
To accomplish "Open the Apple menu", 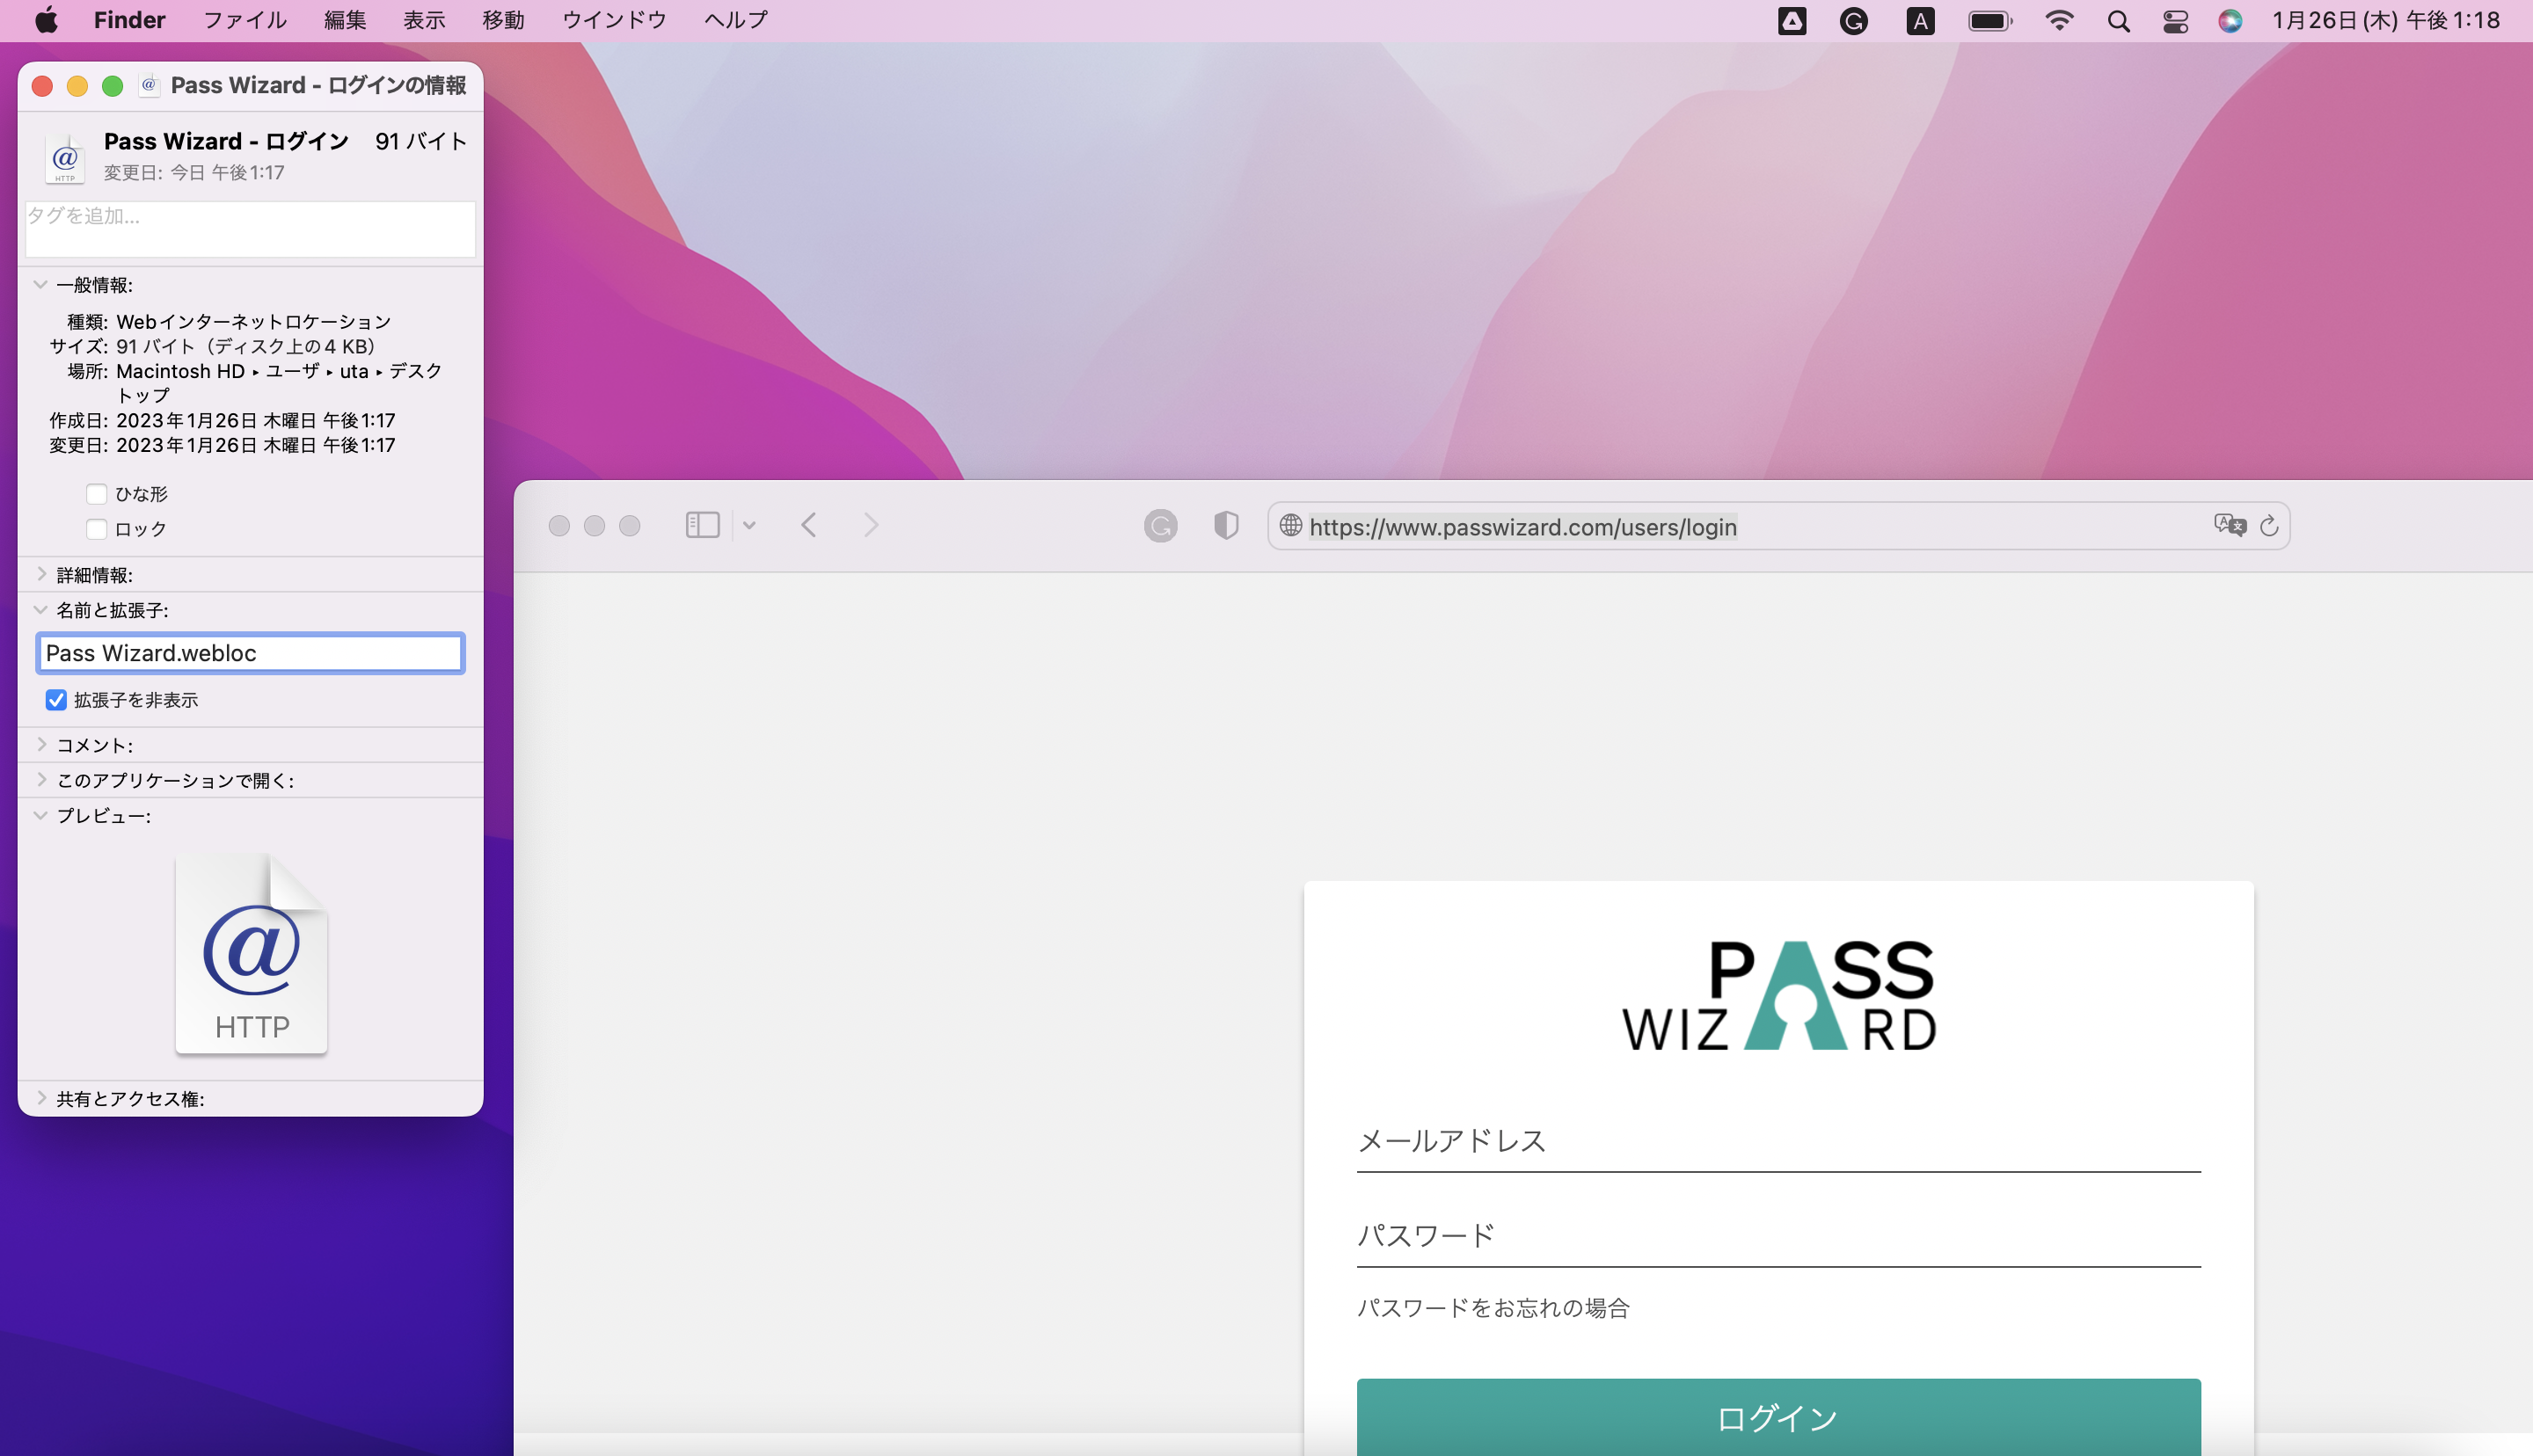I will point(46,20).
